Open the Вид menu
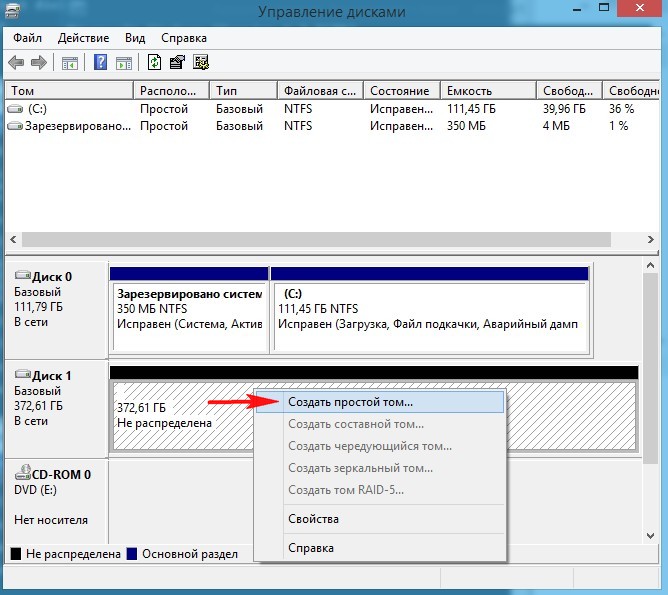Image resolution: width=668 pixels, height=595 pixels. click(x=135, y=37)
